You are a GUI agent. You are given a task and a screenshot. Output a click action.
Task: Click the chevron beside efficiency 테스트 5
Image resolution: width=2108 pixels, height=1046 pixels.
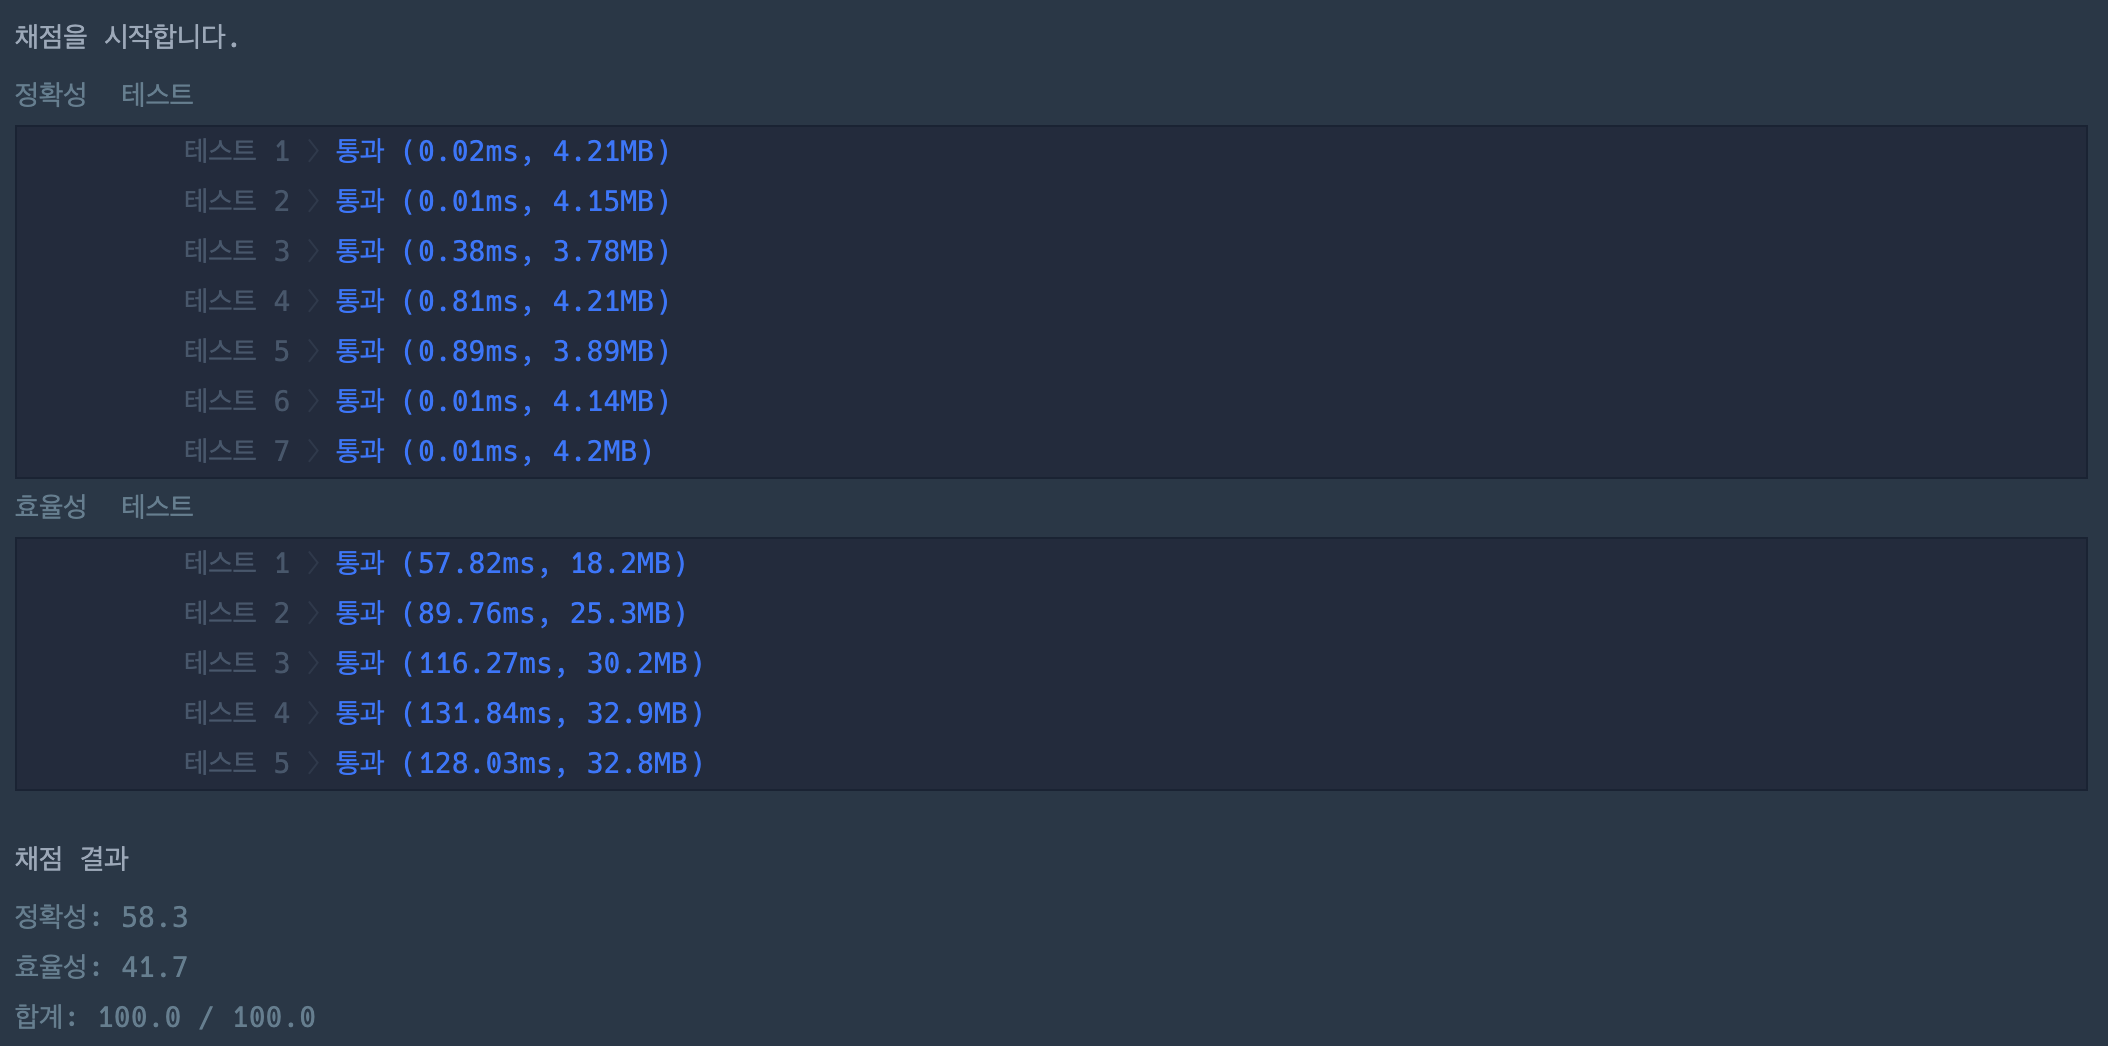pos(313,763)
